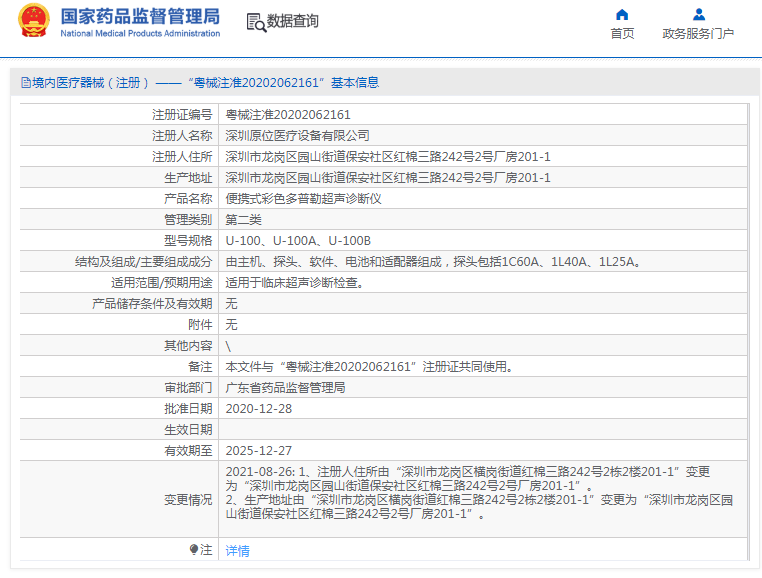Click the NMPA national emblem logo

tap(33, 21)
